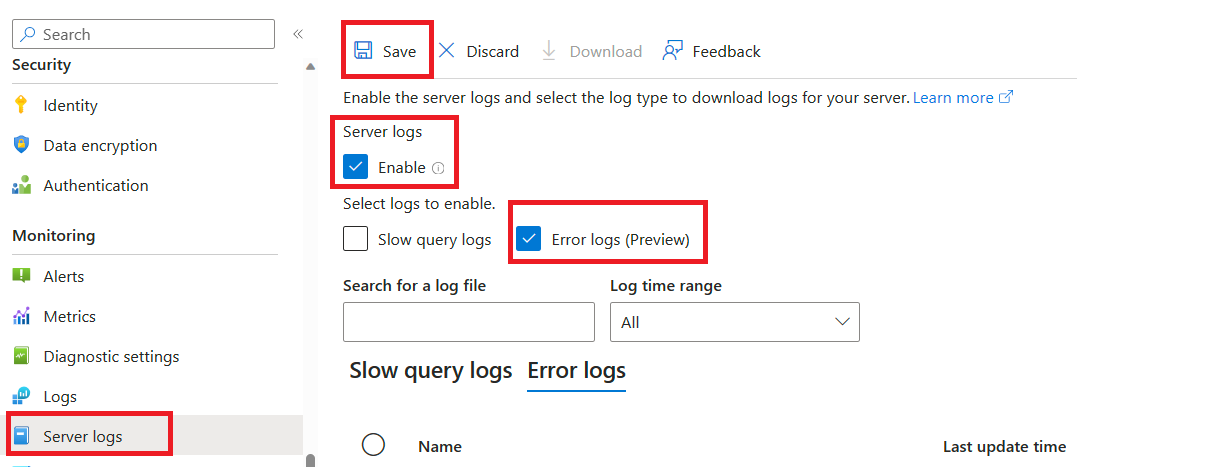Click the Save disk icon

point(364,51)
